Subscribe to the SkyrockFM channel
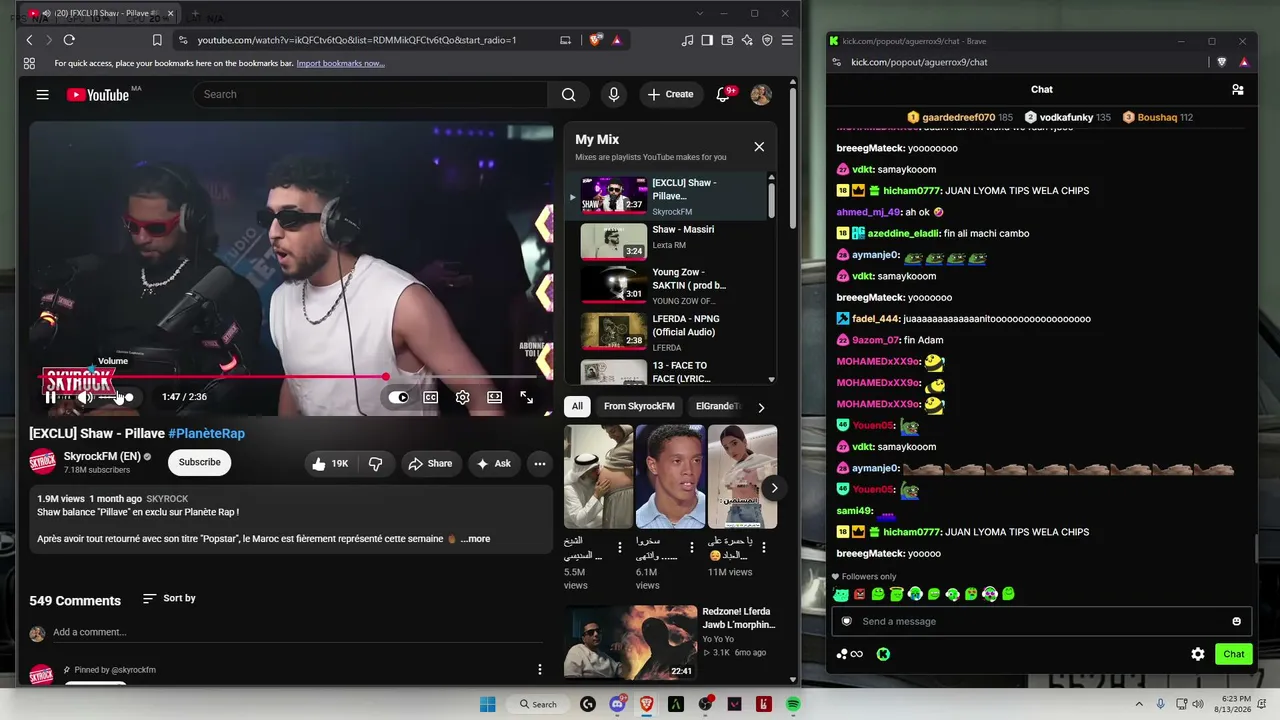 click(x=199, y=462)
